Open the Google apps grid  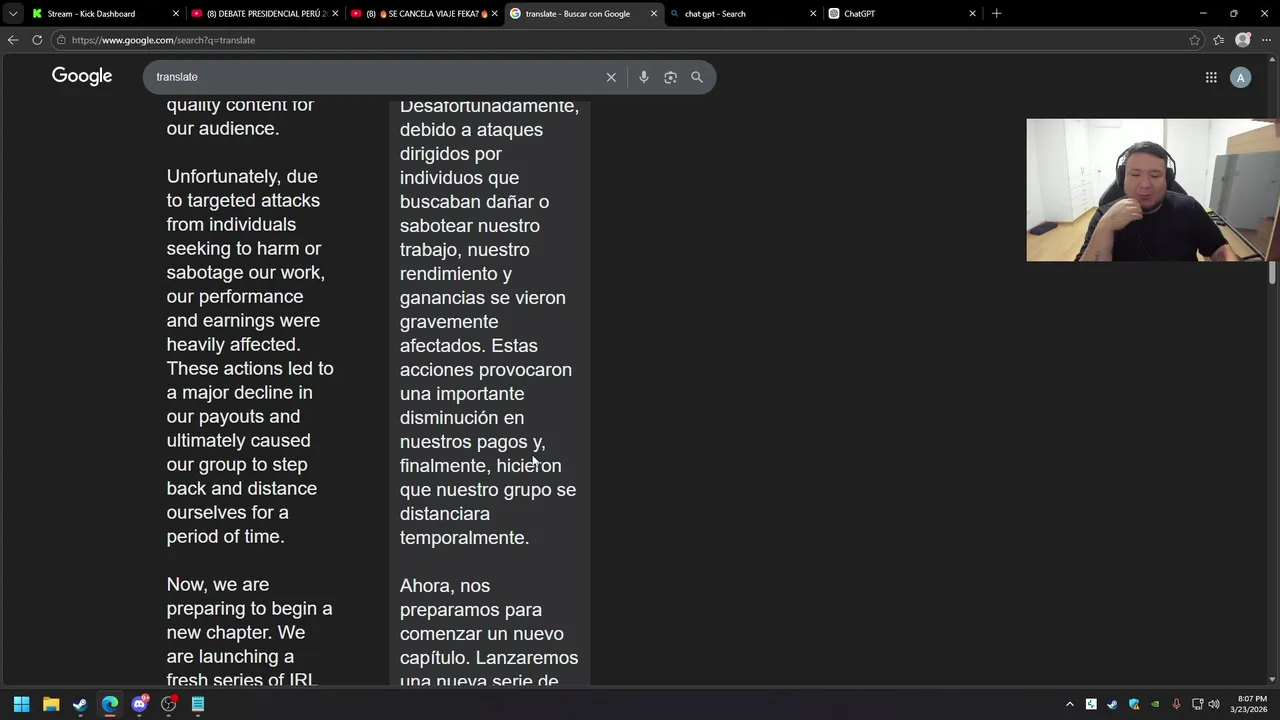click(x=1211, y=77)
